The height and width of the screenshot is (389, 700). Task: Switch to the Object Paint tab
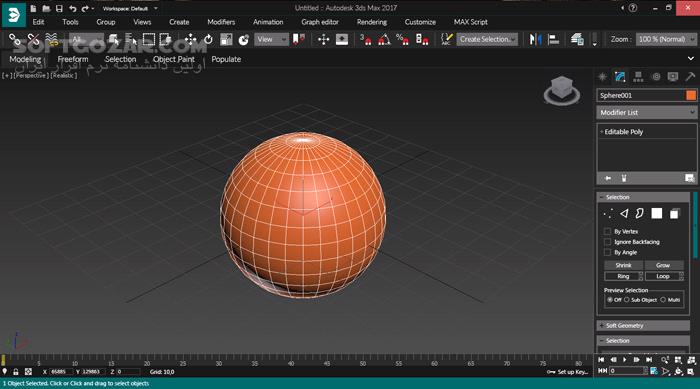click(x=174, y=59)
